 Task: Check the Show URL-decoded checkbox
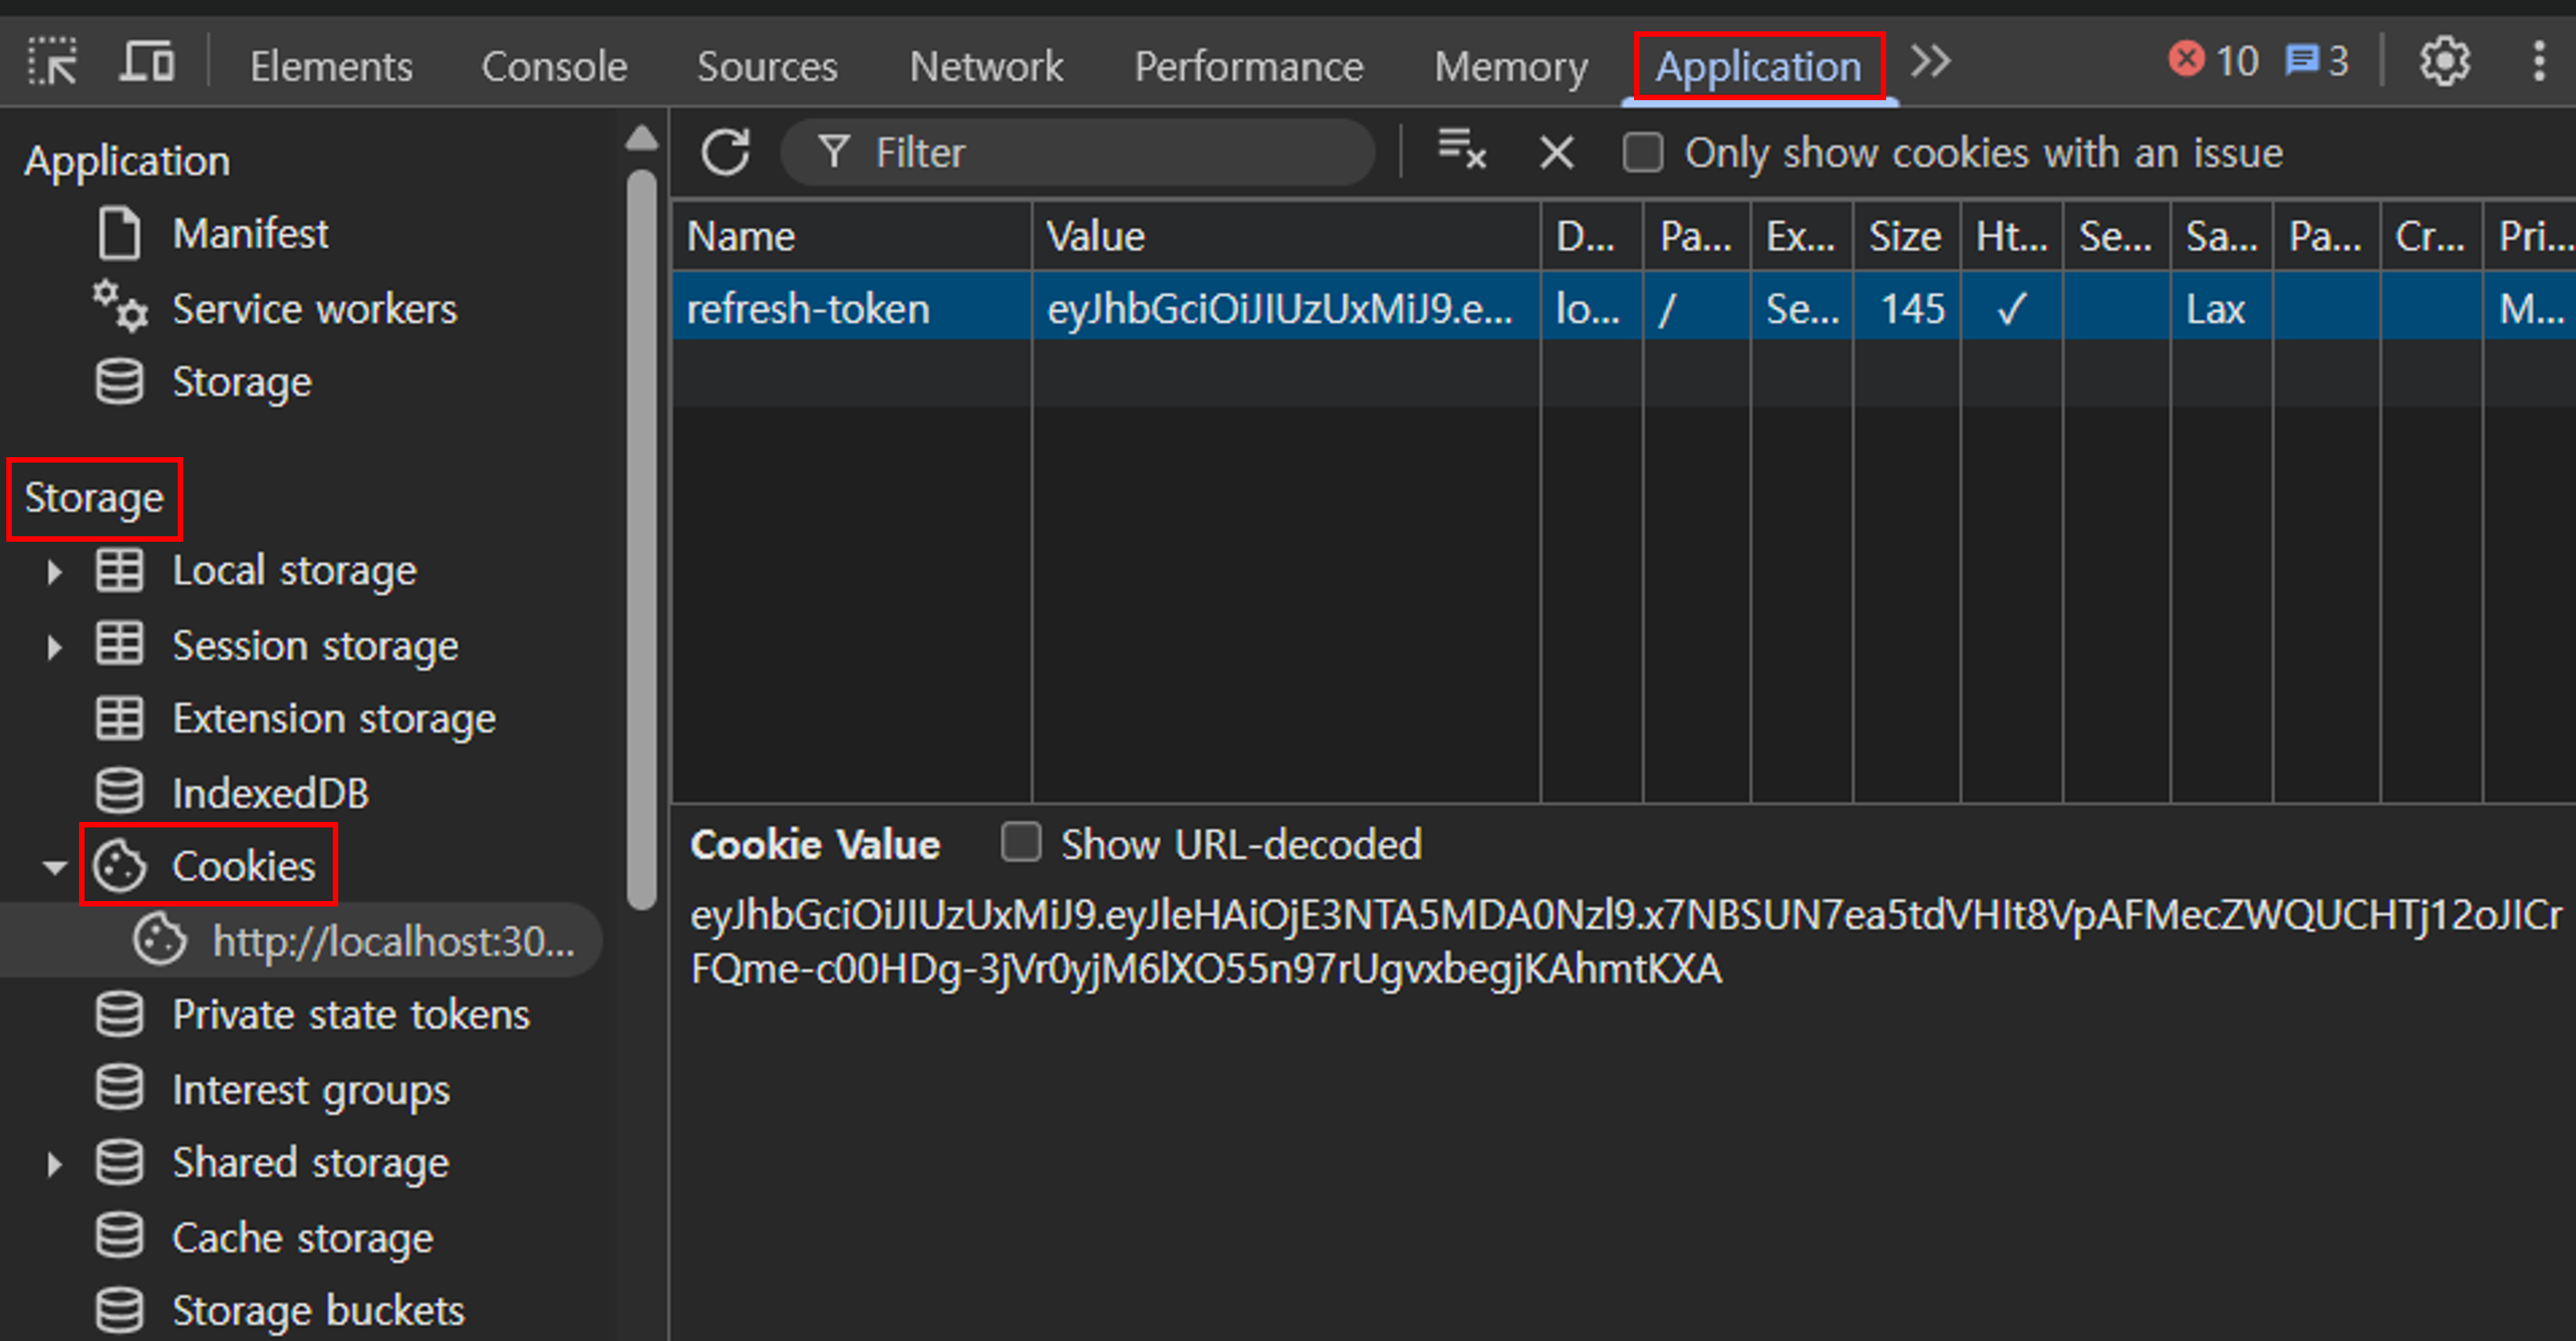(1021, 843)
